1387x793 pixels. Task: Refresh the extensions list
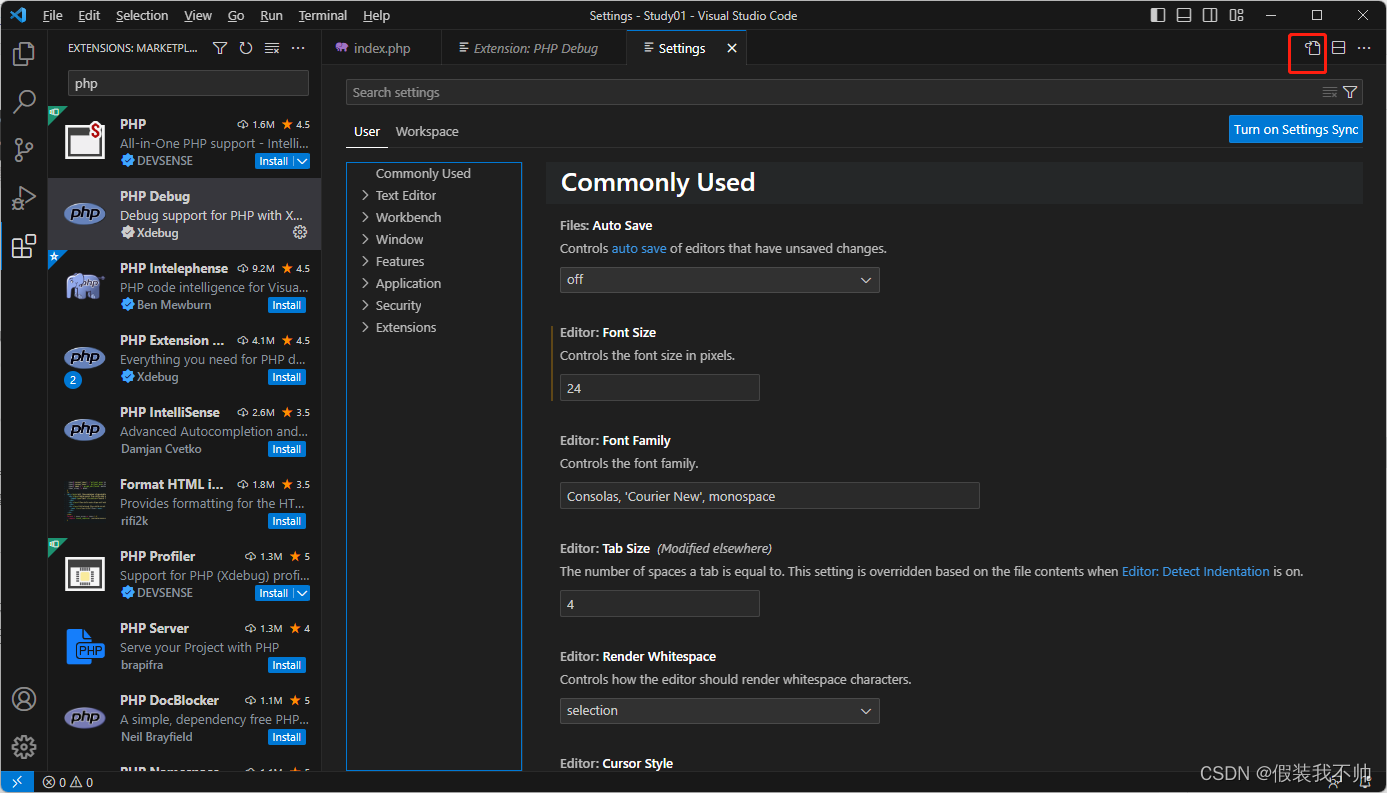click(x=246, y=48)
